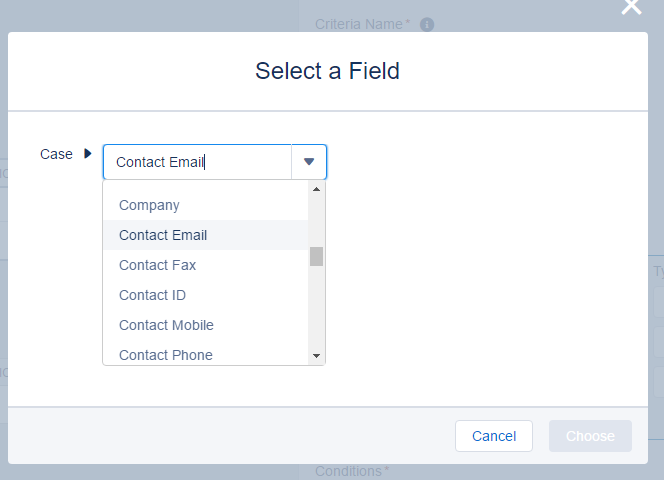Click the Choose button
The width and height of the screenshot is (664, 480).
pyautogui.click(x=590, y=436)
